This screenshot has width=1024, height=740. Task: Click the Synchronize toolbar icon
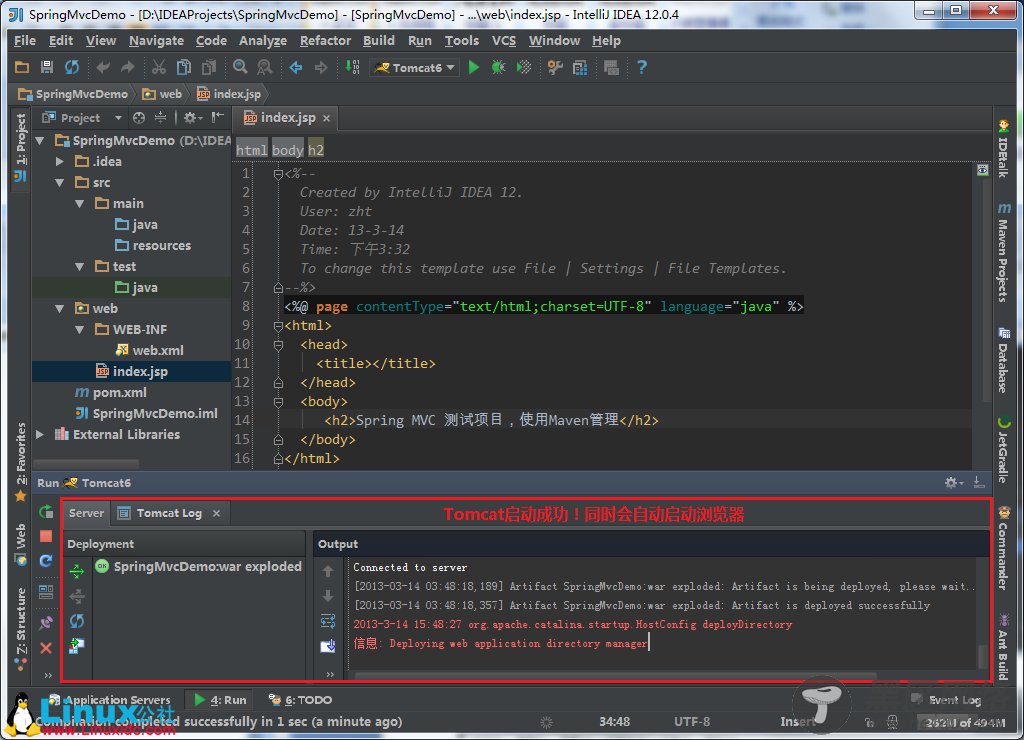click(x=72, y=67)
